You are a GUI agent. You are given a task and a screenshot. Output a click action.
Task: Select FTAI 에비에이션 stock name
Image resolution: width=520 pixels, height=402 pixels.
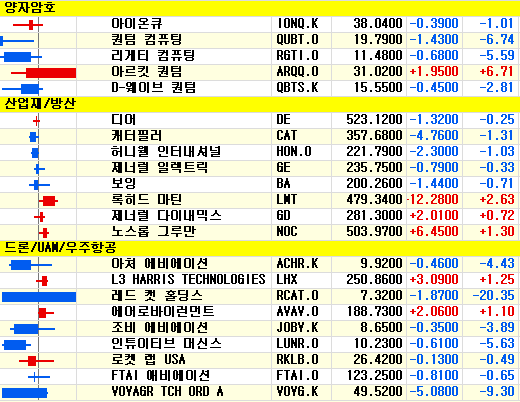pyautogui.click(x=160, y=376)
